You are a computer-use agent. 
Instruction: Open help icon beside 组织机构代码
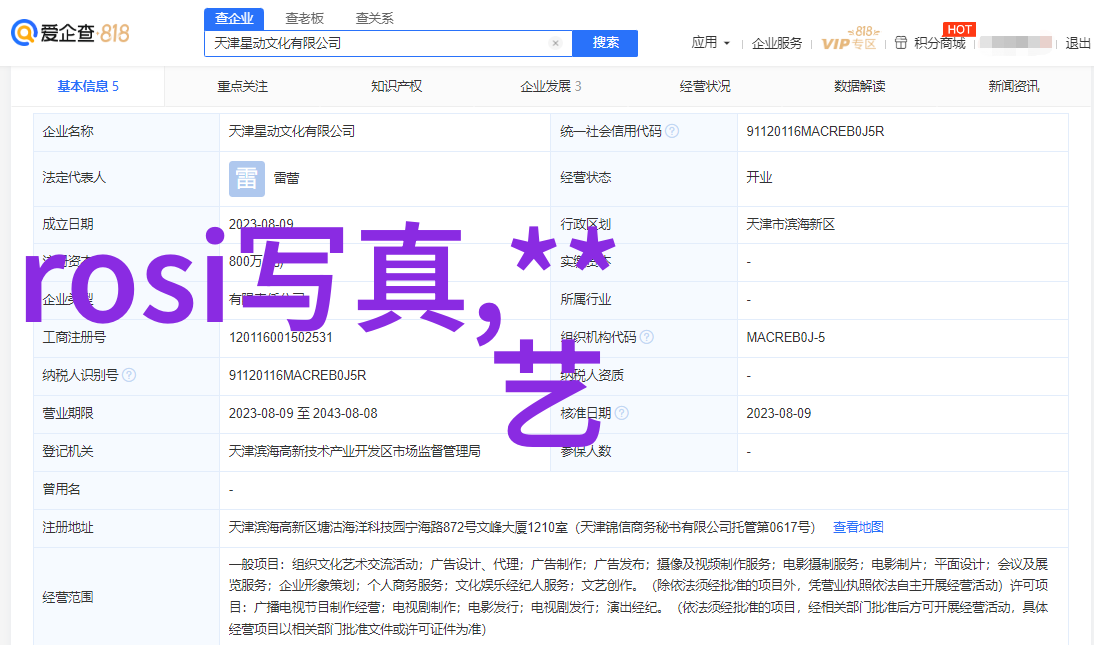(647, 337)
